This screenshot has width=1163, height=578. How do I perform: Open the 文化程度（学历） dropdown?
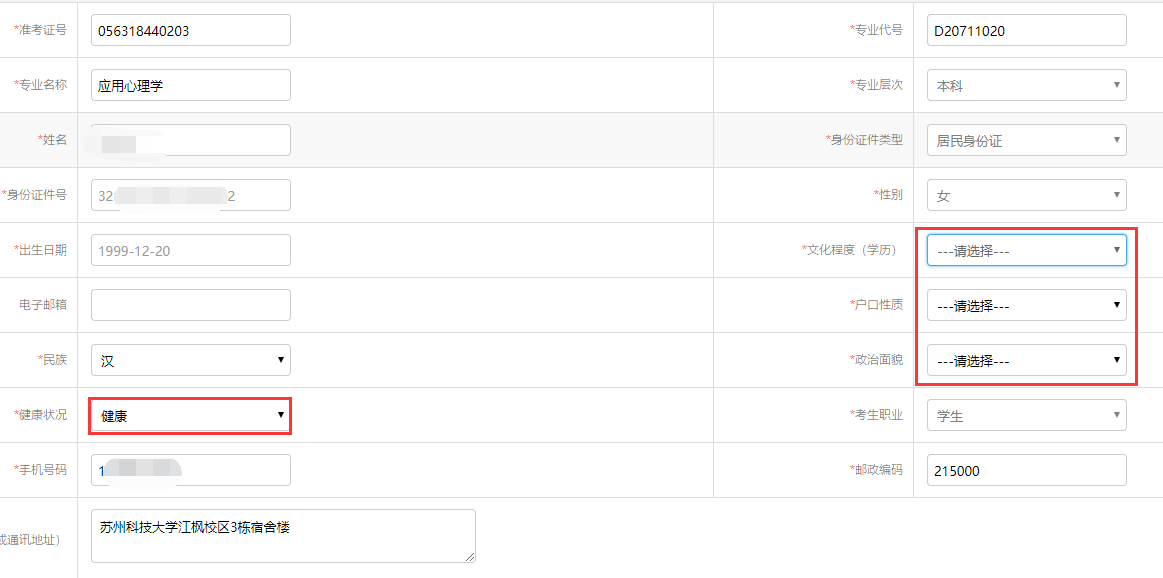[x=1027, y=250]
